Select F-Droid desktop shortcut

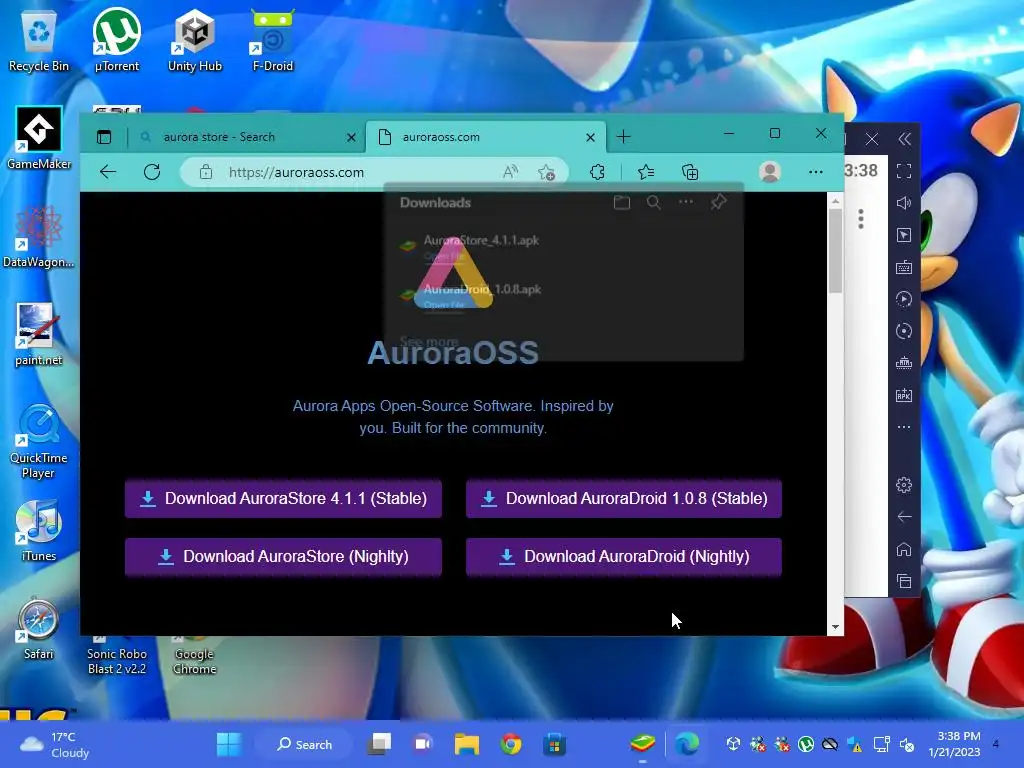coord(273,40)
